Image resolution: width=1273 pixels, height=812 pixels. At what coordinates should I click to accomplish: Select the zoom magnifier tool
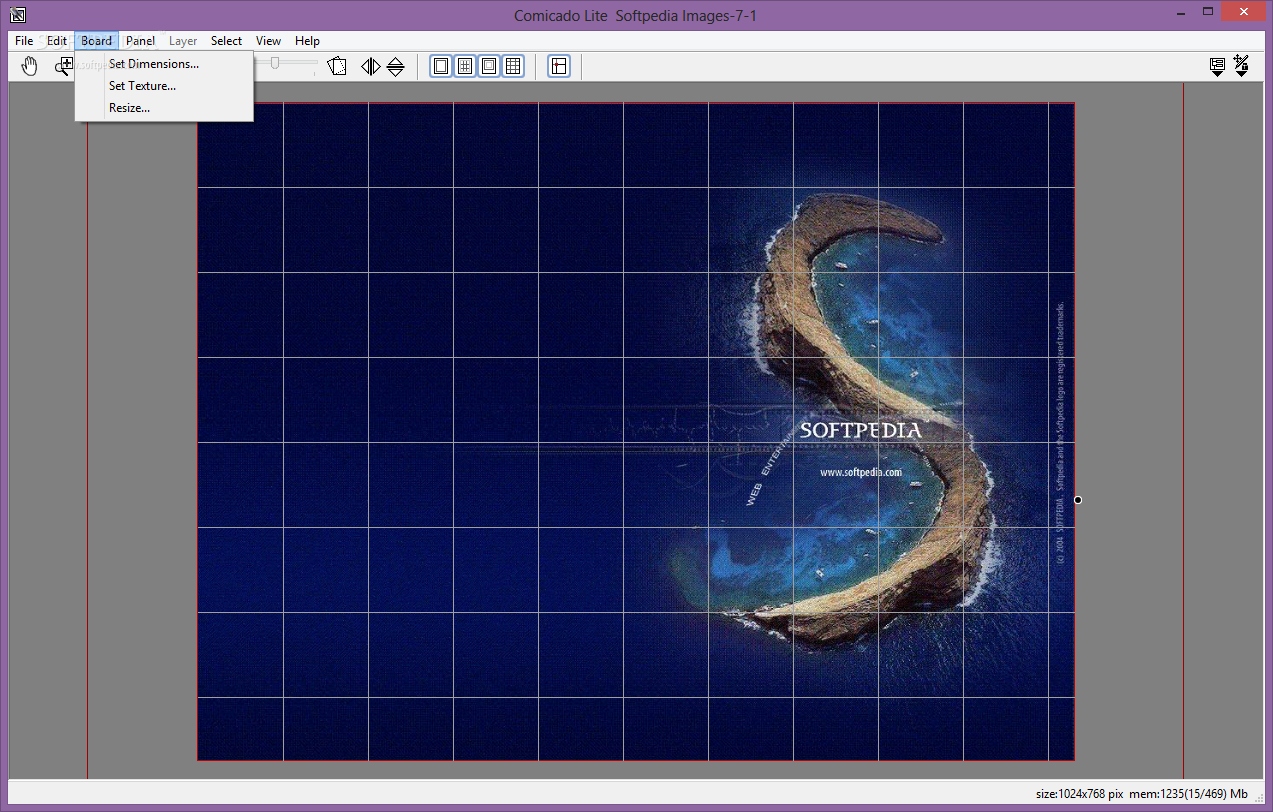(64, 66)
